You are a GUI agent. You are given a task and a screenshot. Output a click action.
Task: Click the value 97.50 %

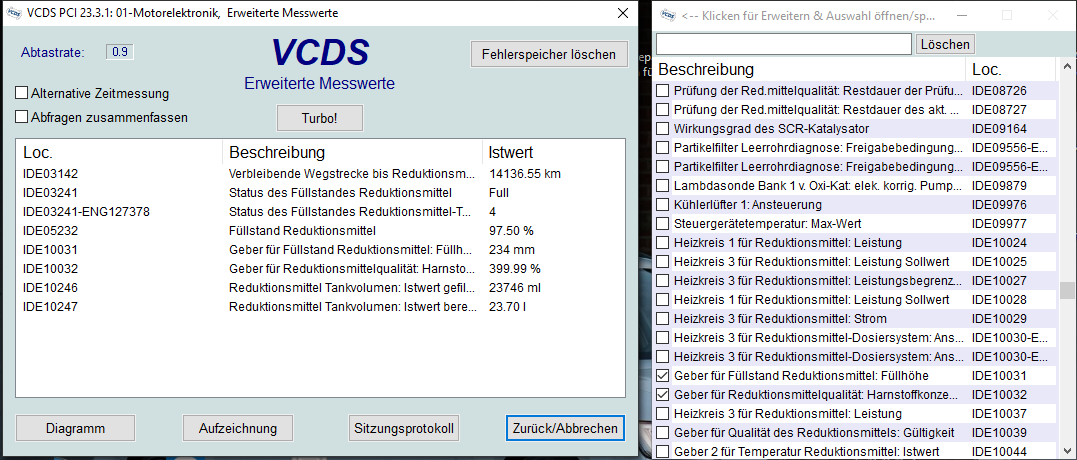(511, 231)
